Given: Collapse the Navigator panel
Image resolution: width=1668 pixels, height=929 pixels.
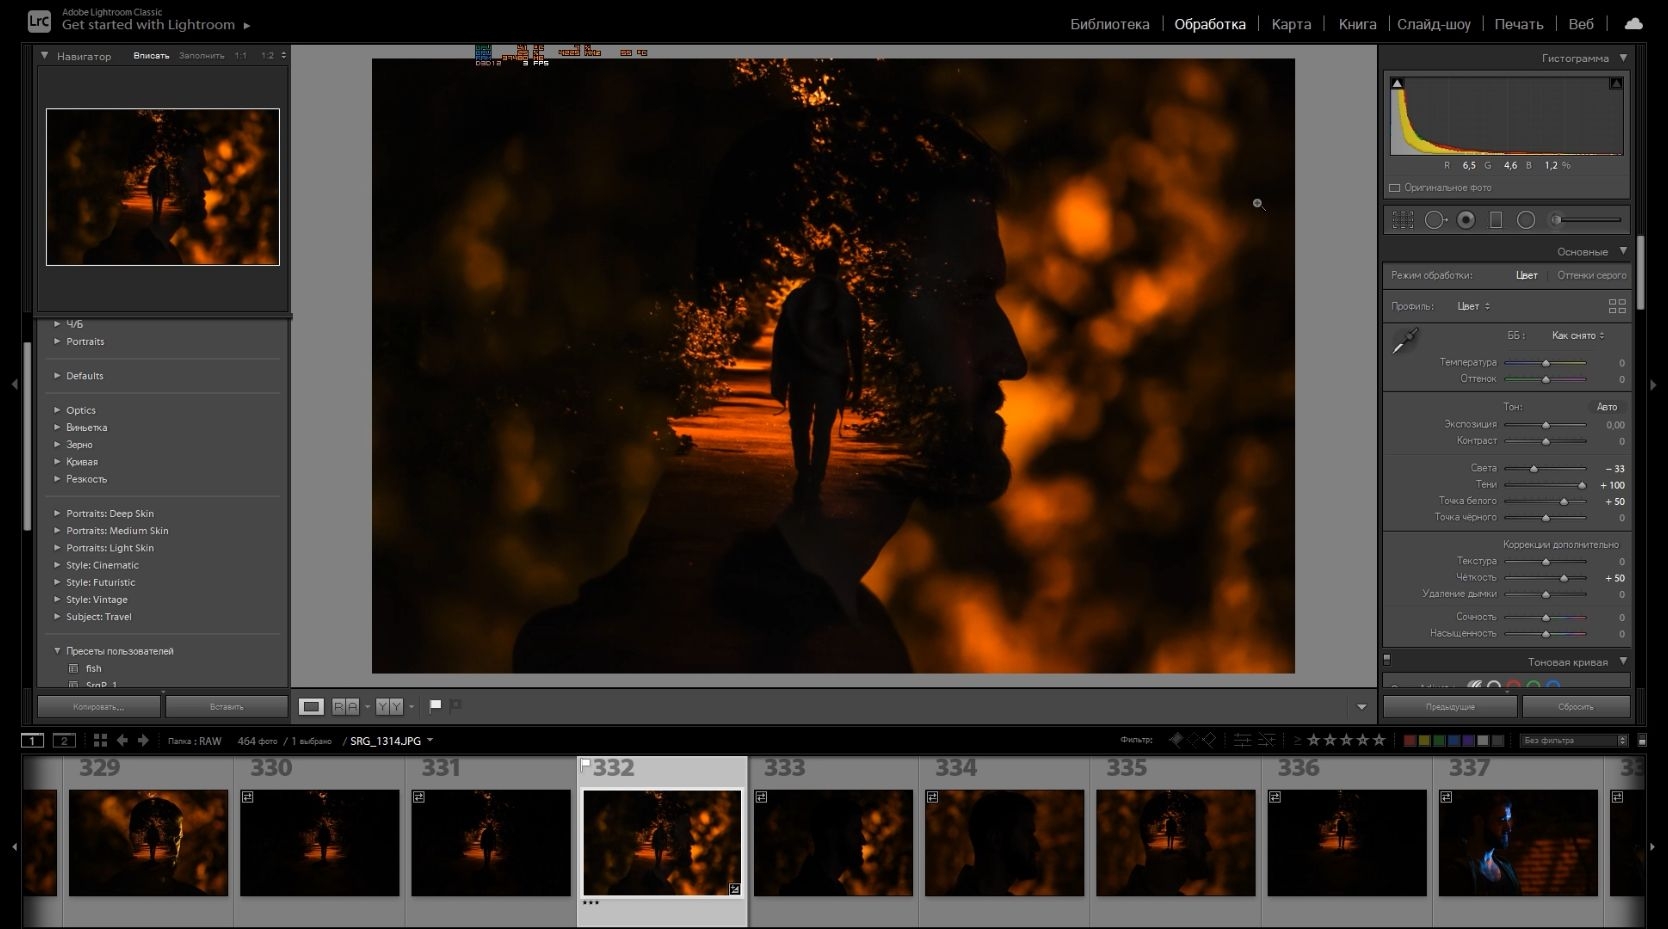Looking at the screenshot, I should [45, 56].
